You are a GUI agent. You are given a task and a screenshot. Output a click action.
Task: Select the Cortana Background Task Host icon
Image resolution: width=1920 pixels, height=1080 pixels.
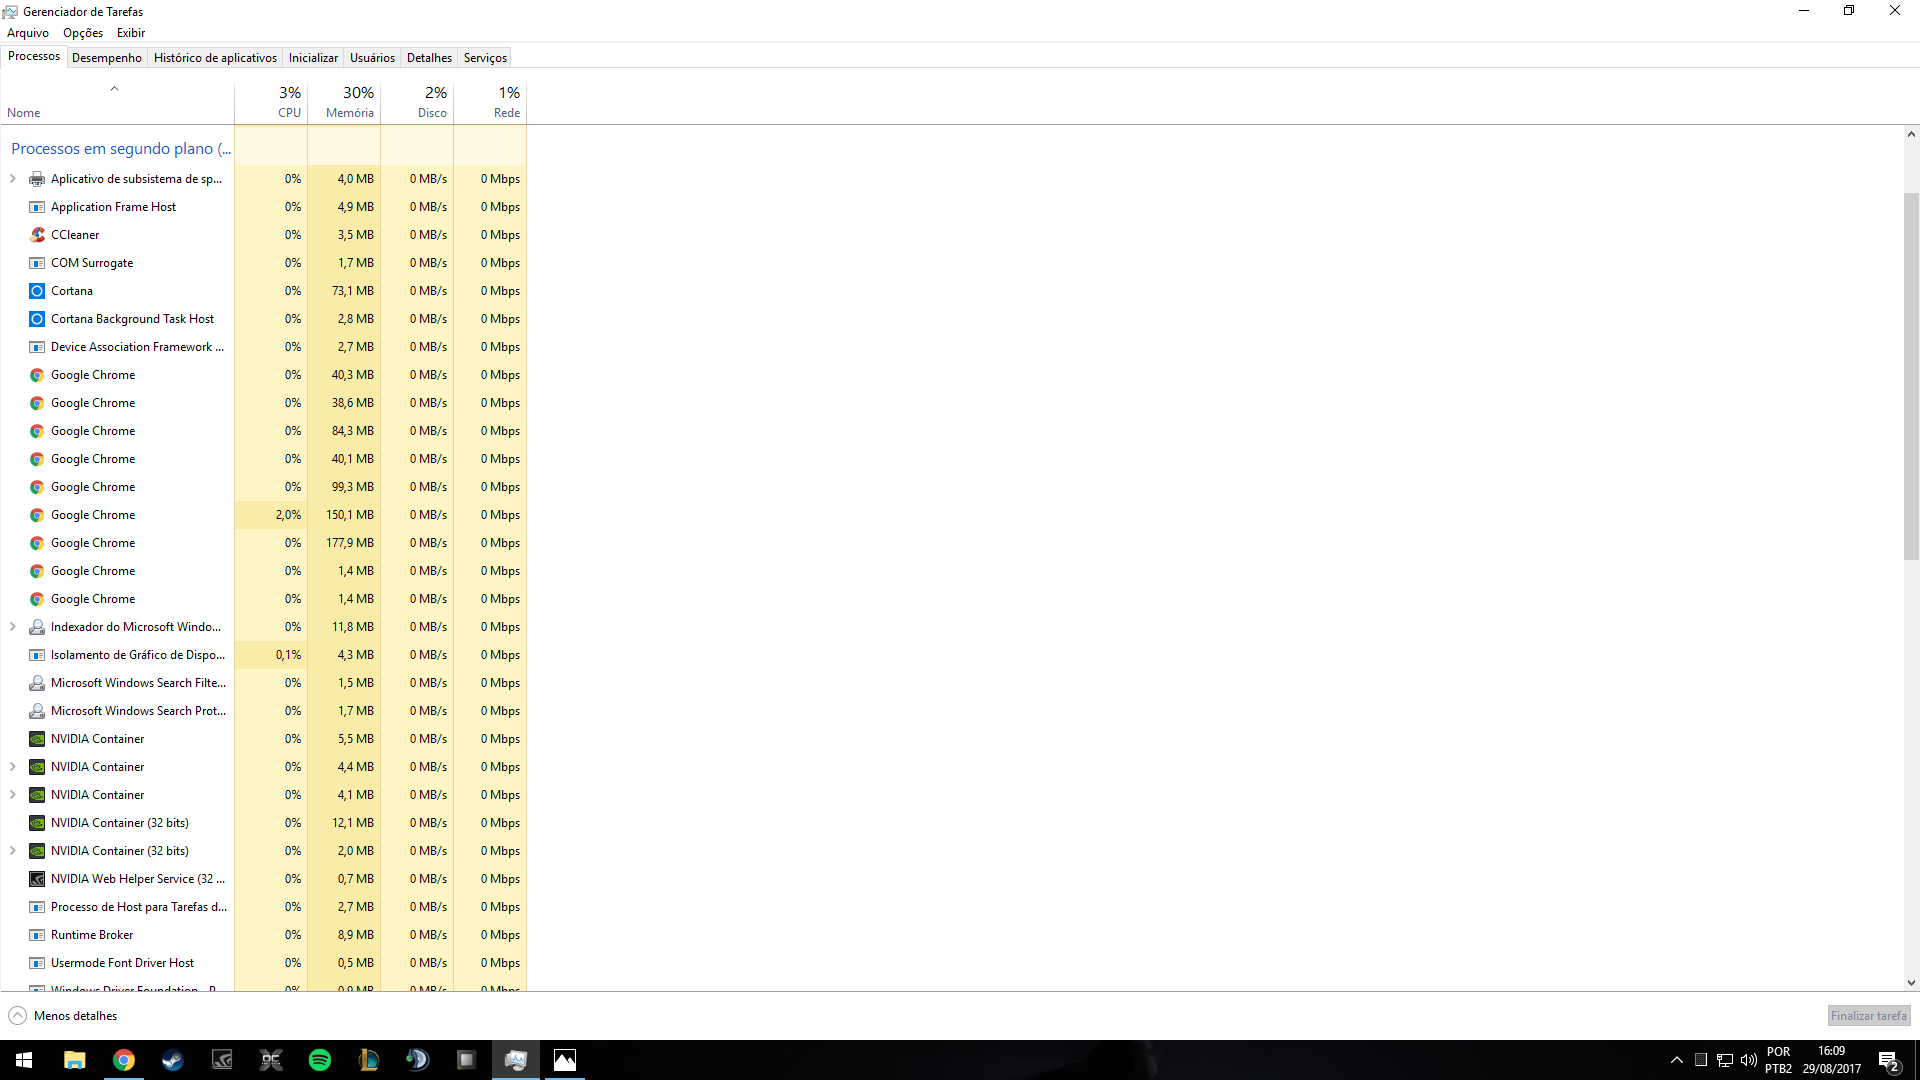coord(37,319)
